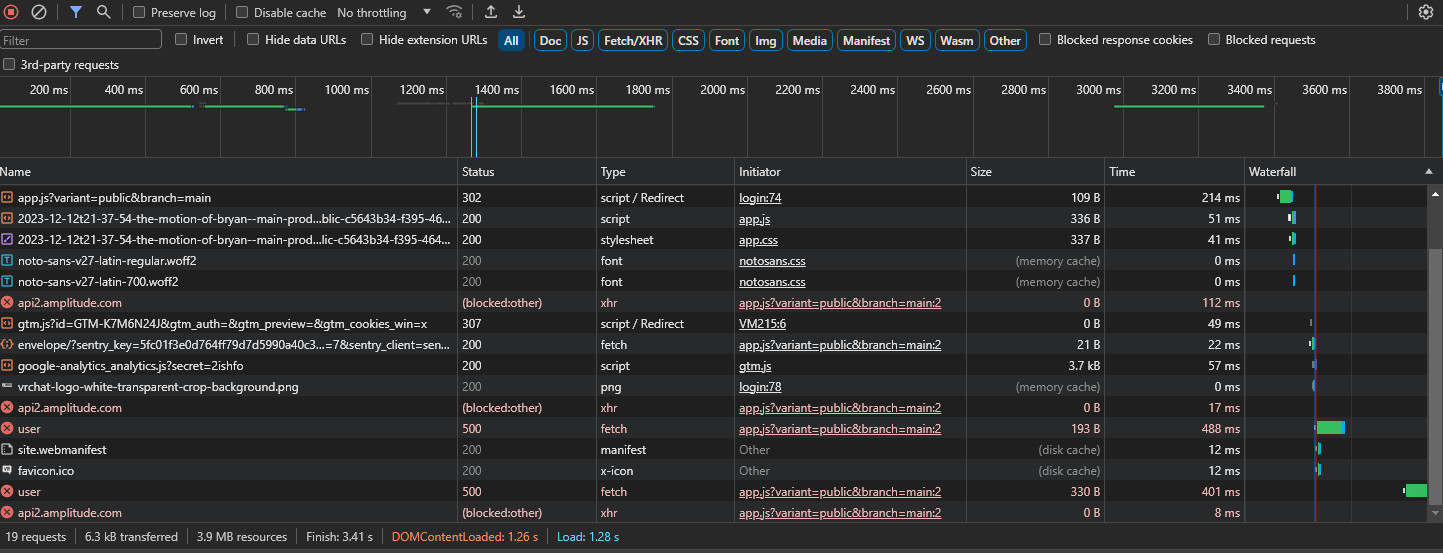Filter requests by Fetch/XHR type
This screenshot has height=553, width=1443.
tap(633, 41)
